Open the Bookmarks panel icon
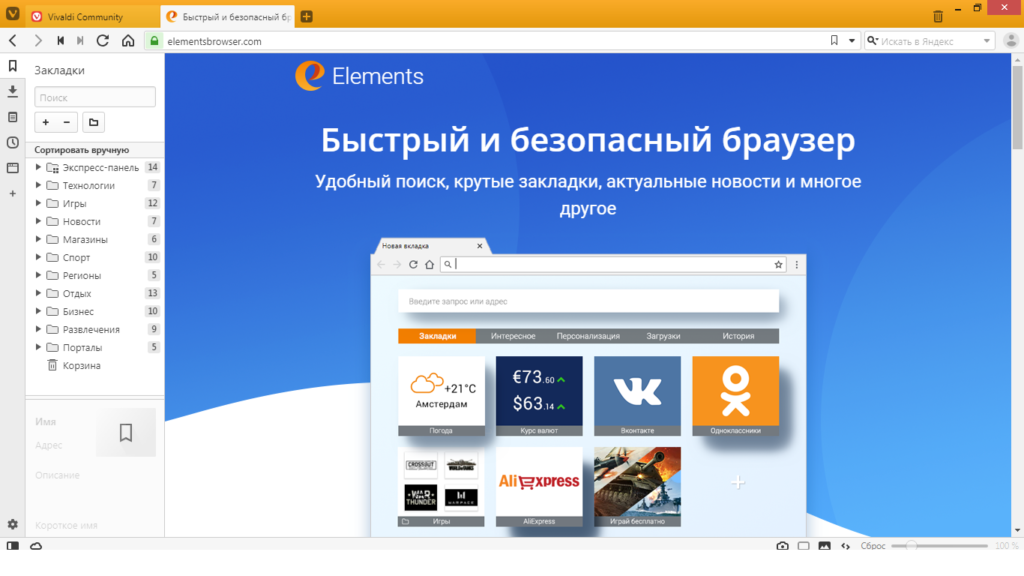 pos(12,66)
